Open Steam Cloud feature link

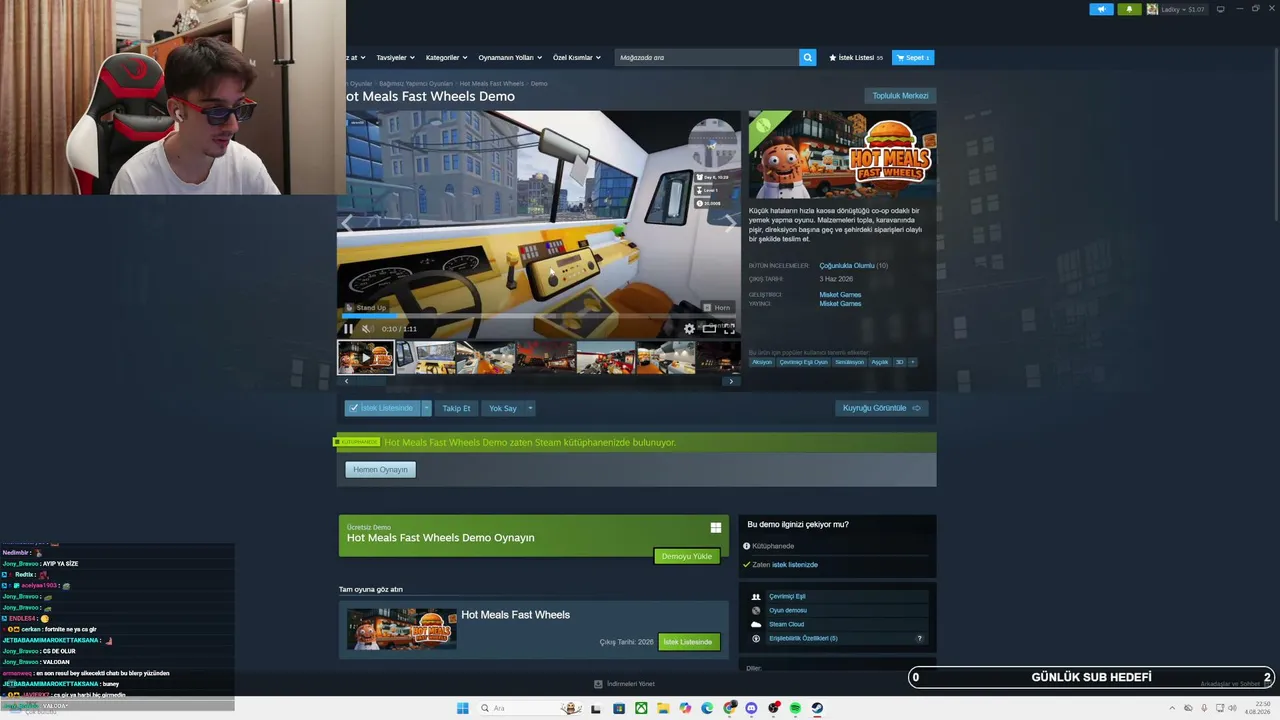point(786,624)
